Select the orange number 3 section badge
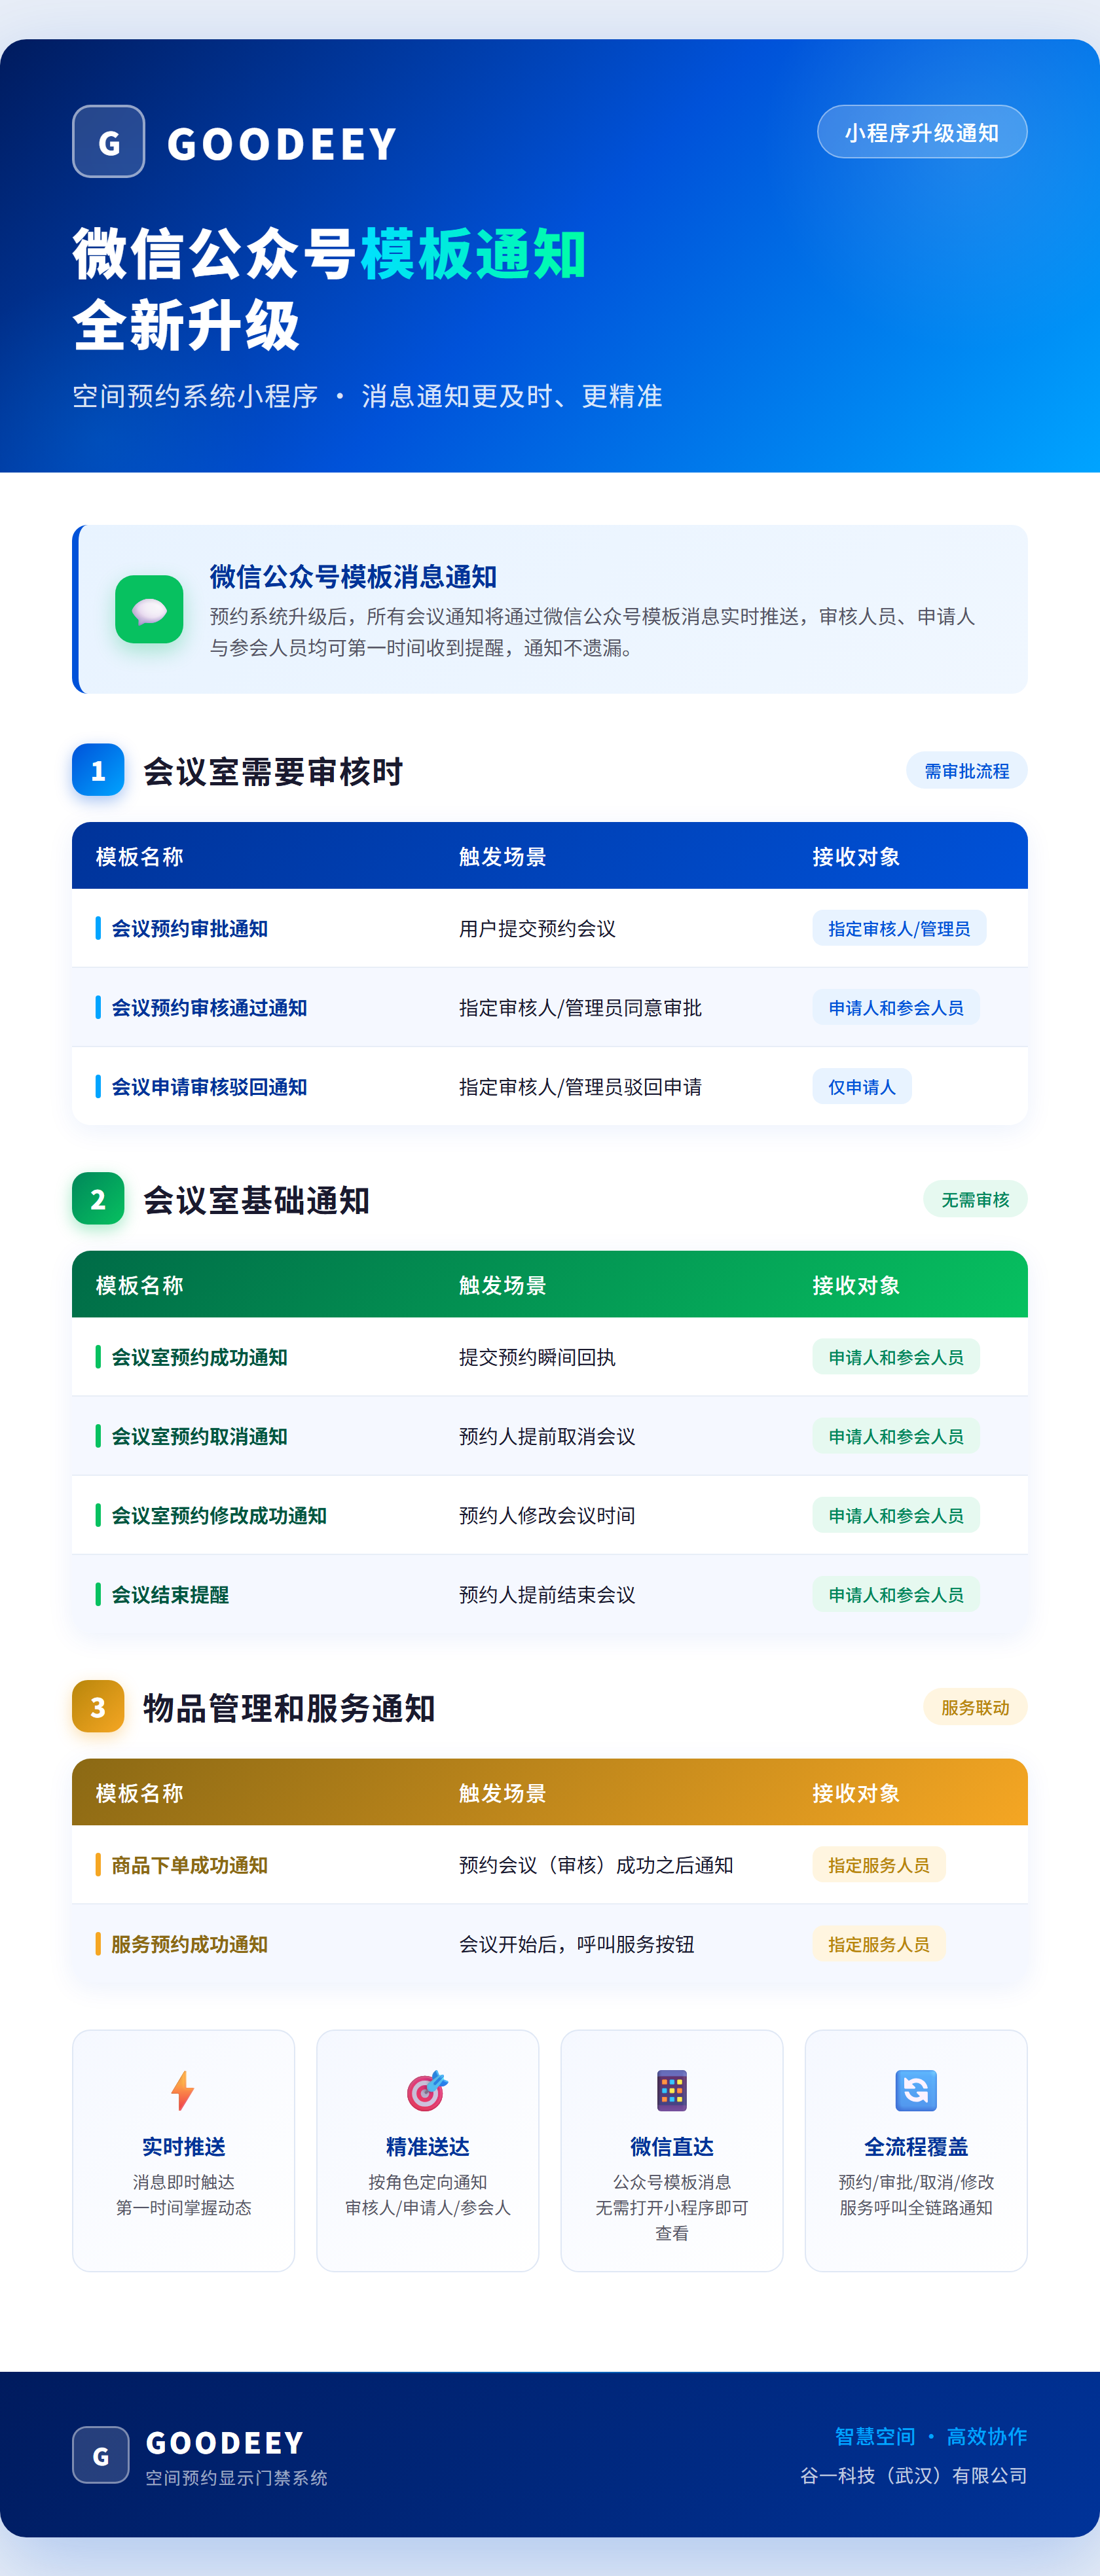 (x=98, y=1706)
